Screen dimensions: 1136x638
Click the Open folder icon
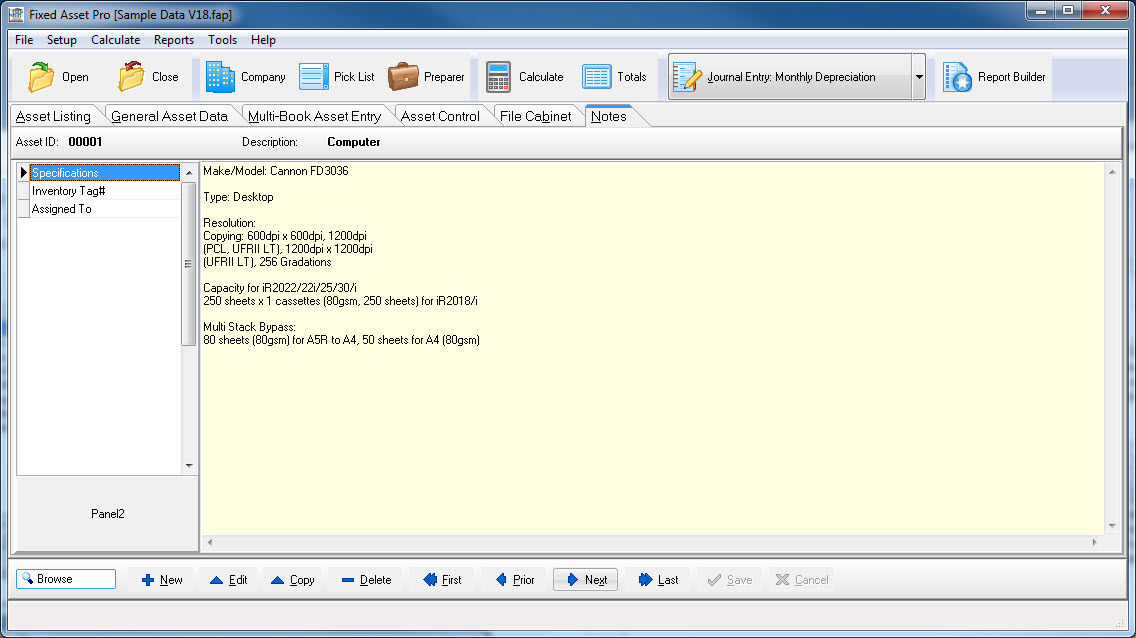pos(42,77)
